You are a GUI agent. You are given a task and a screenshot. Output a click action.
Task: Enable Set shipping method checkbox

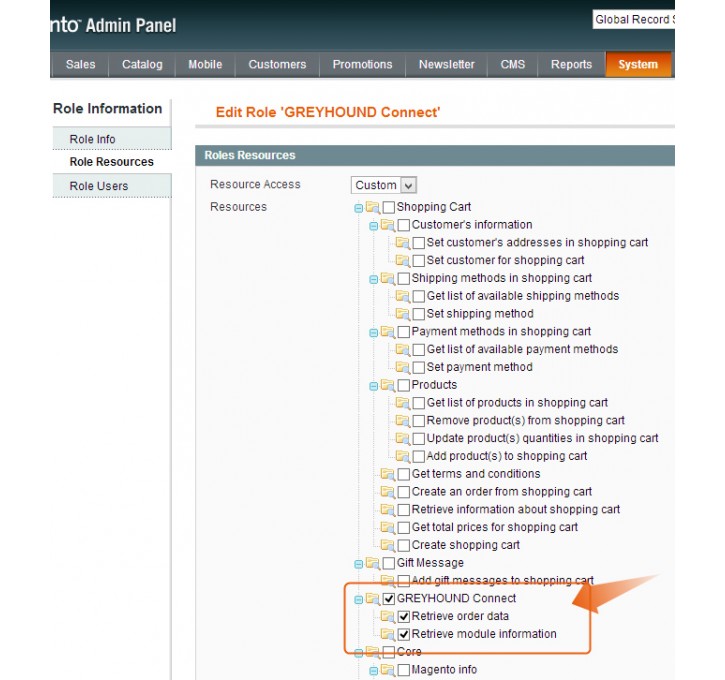coord(418,314)
